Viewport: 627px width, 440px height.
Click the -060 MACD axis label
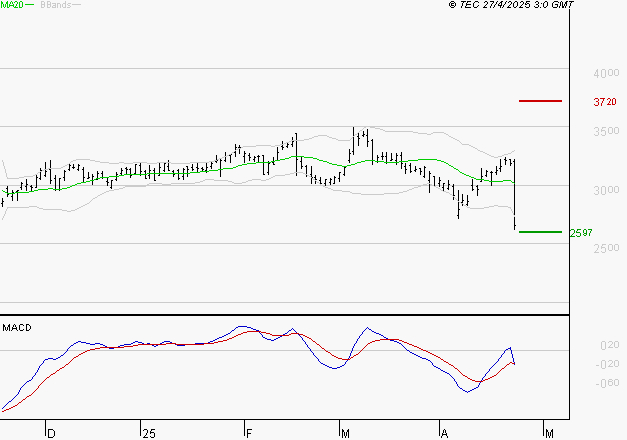tap(607, 383)
